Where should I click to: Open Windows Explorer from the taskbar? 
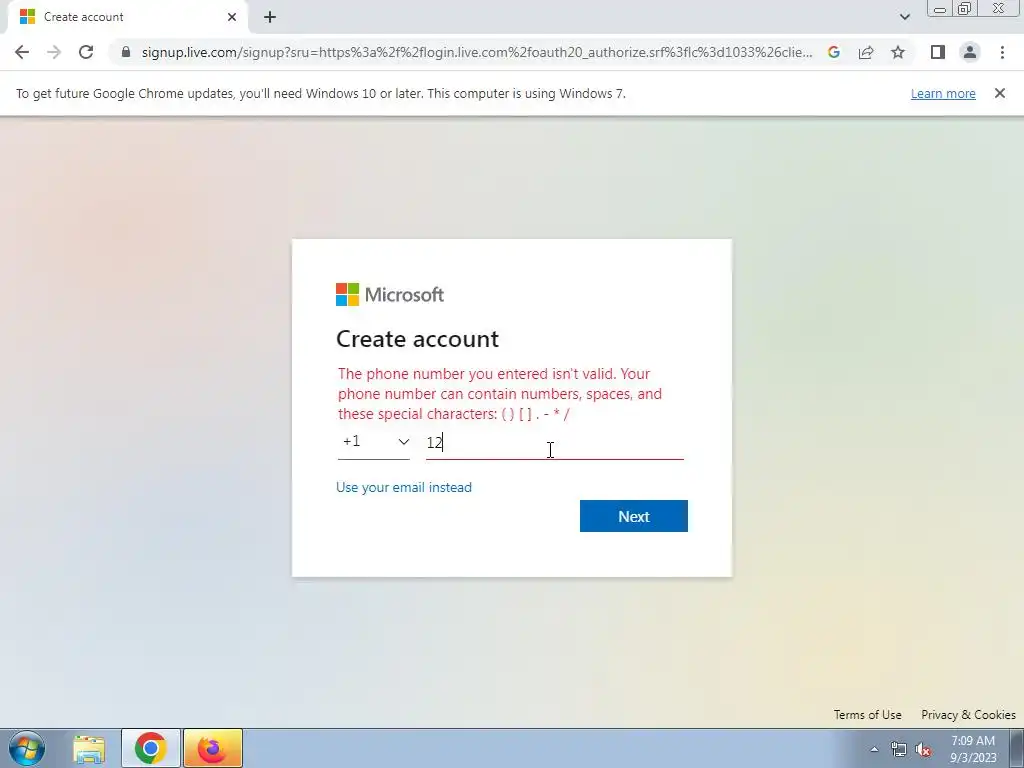click(x=89, y=748)
